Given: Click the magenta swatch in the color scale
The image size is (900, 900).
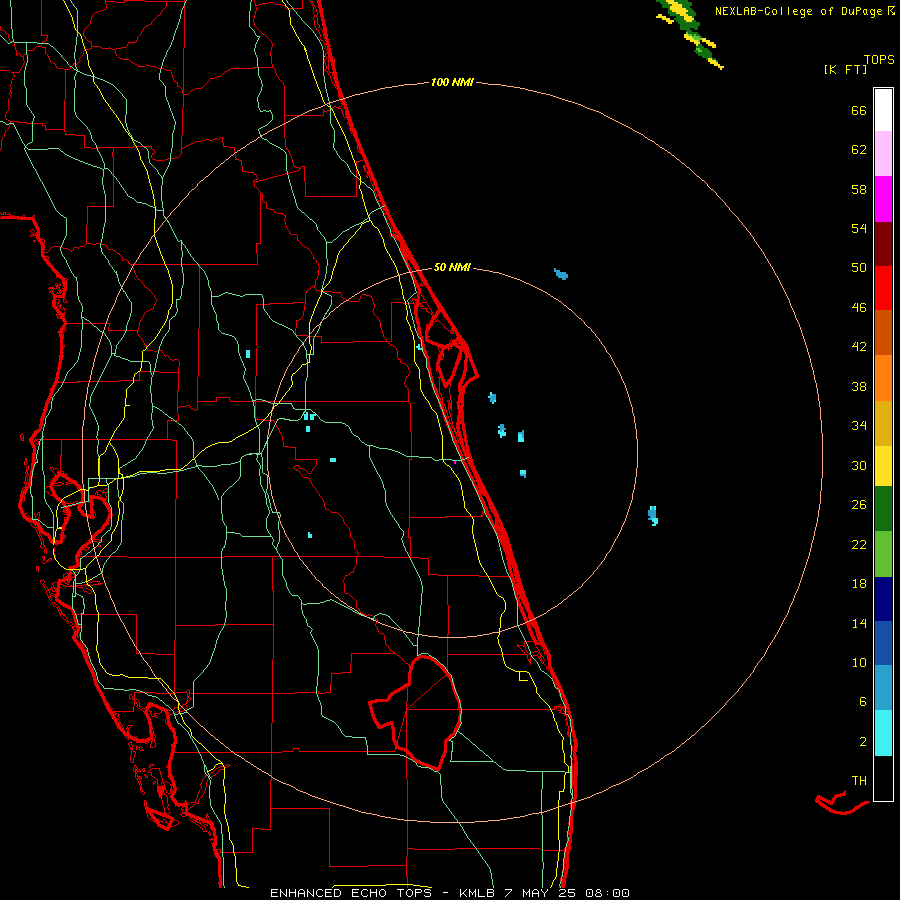Looking at the screenshot, I should (x=883, y=199).
